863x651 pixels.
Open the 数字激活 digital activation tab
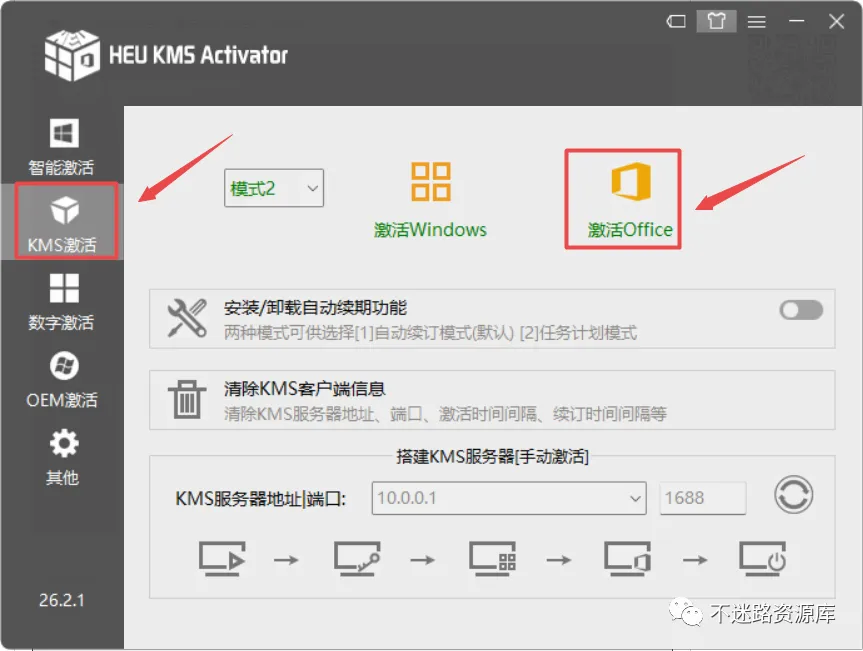point(62,302)
